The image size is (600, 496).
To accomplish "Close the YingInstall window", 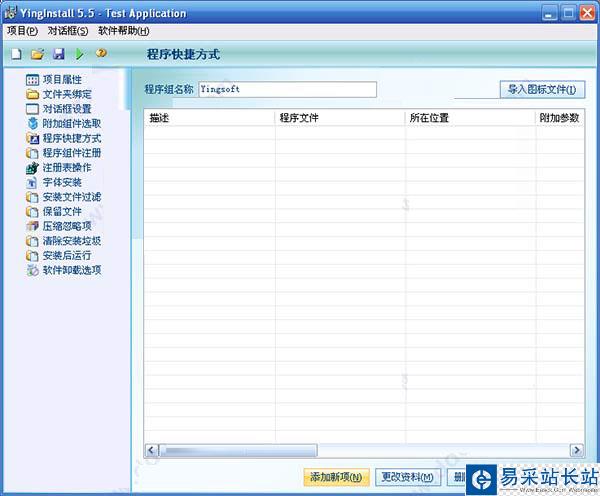I will tap(587, 13).
